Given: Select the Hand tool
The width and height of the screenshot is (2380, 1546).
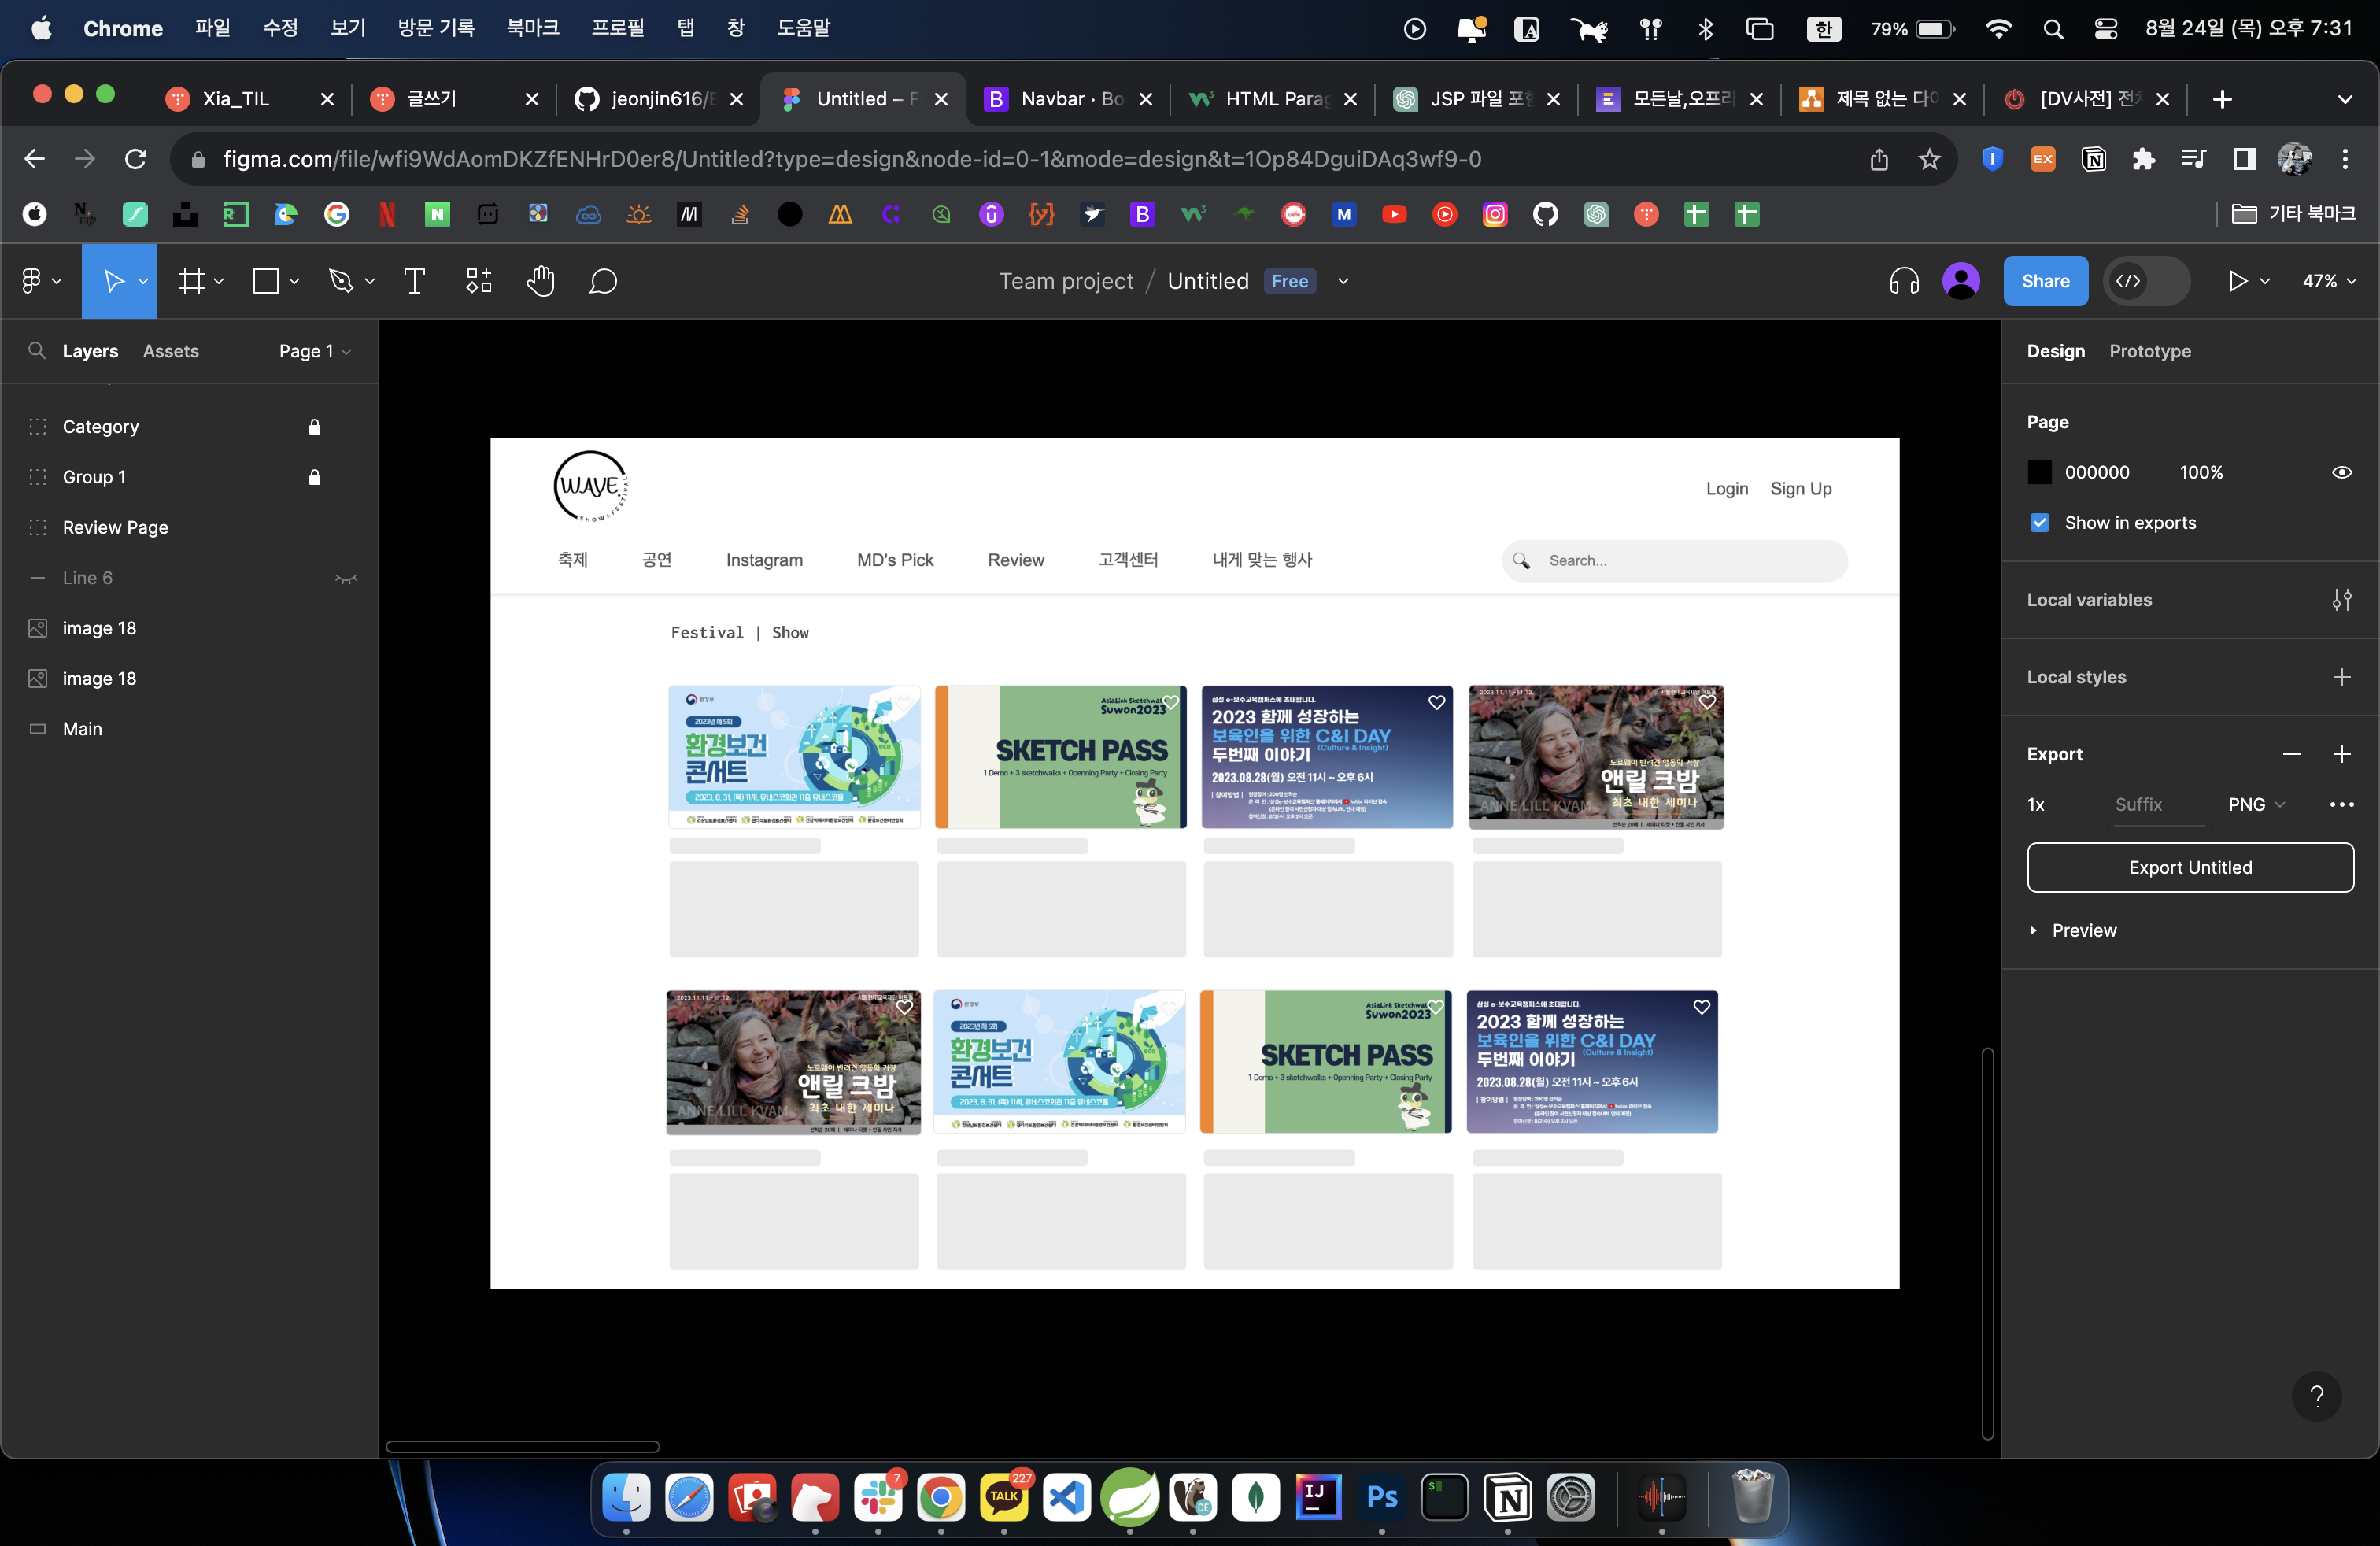Looking at the screenshot, I should (540, 281).
